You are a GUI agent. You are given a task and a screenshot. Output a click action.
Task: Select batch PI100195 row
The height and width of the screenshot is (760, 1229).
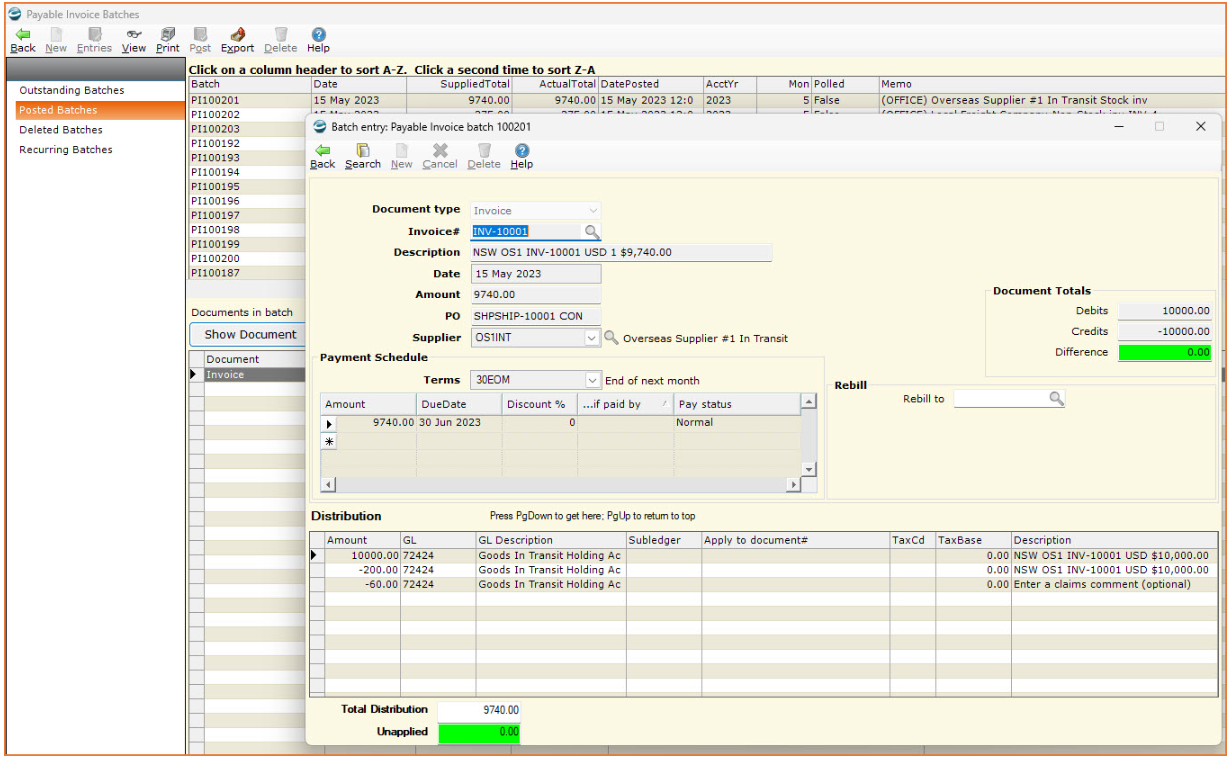[x=247, y=187]
